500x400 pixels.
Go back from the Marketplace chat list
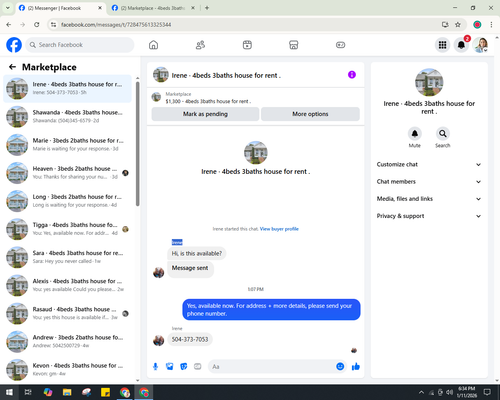(x=12, y=67)
